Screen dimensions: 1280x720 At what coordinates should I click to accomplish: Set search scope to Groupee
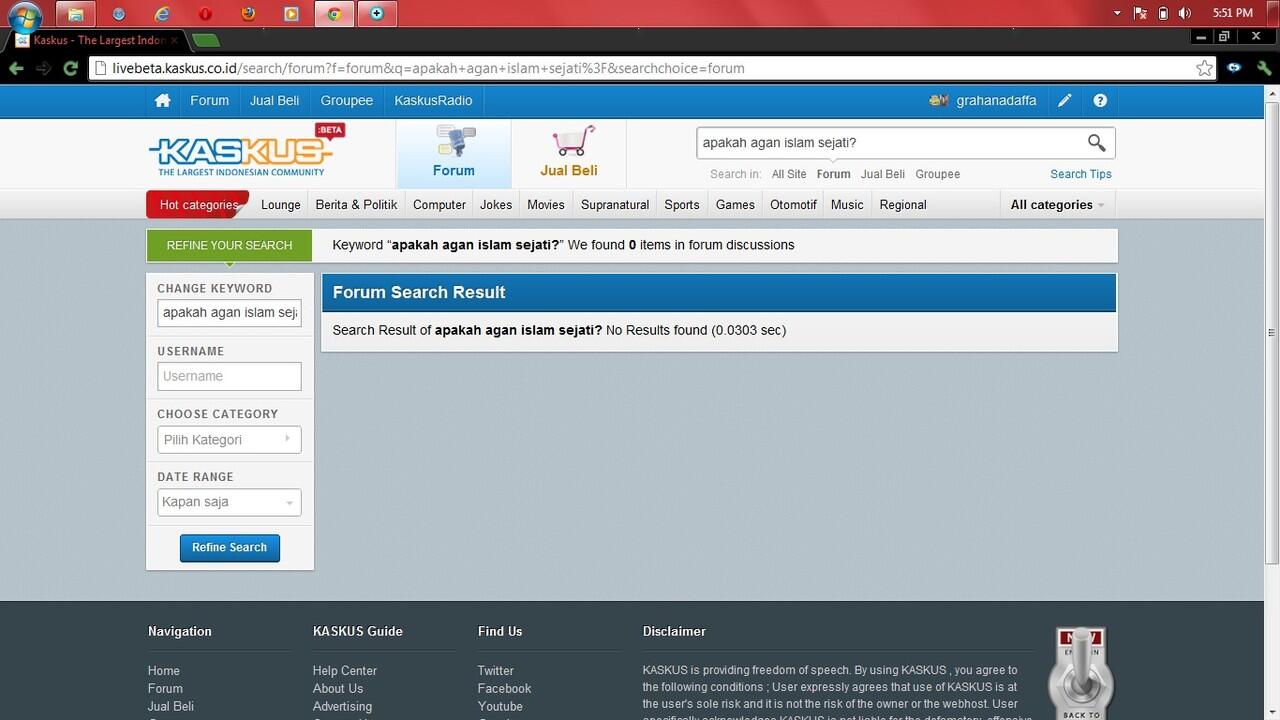pos(938,174)
